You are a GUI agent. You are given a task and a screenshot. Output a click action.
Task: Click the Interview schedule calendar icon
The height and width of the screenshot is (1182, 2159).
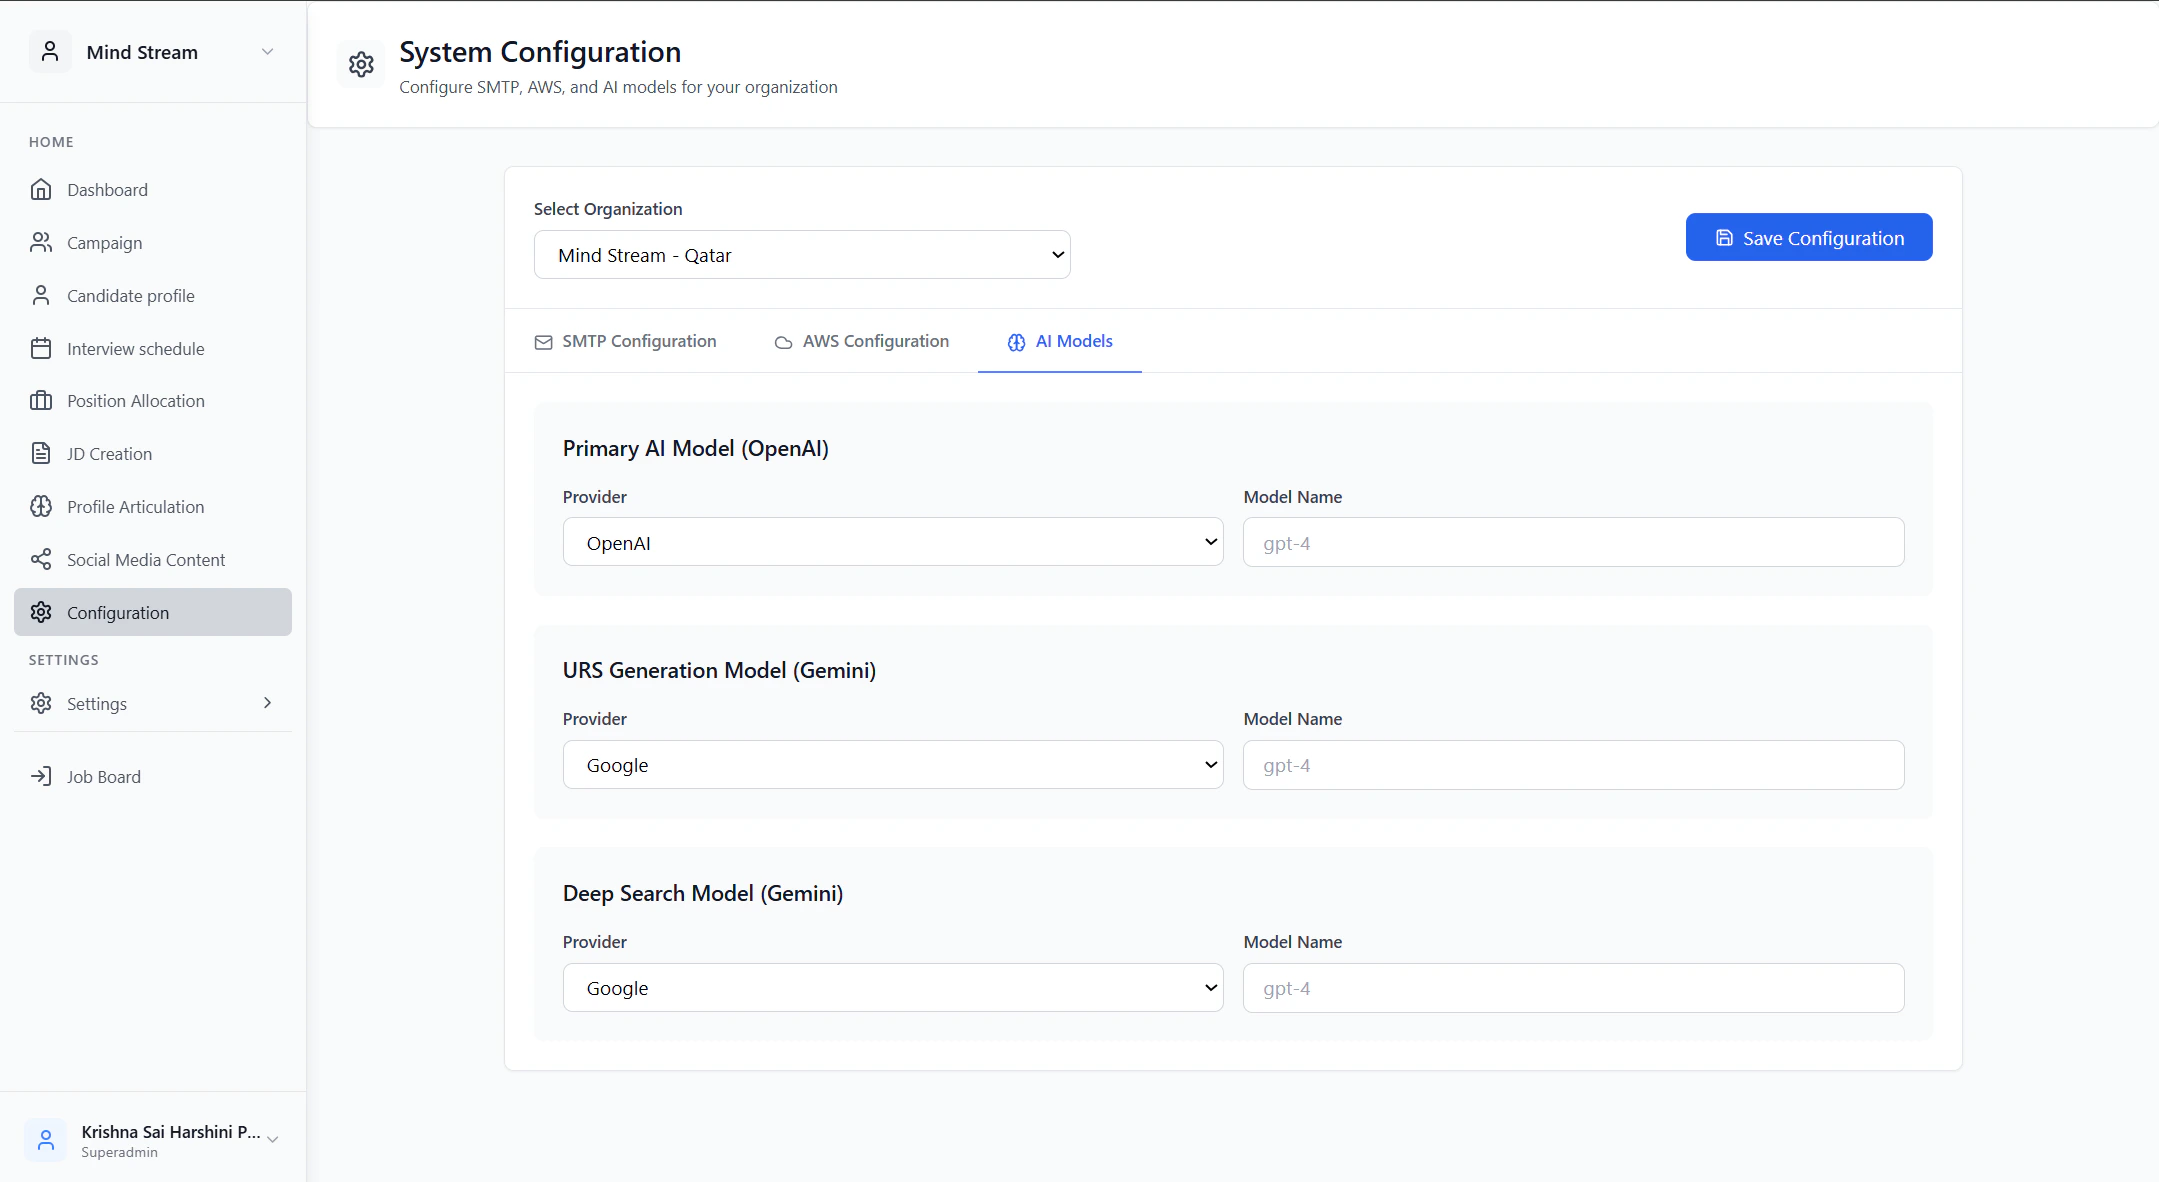tap(41, 349)
